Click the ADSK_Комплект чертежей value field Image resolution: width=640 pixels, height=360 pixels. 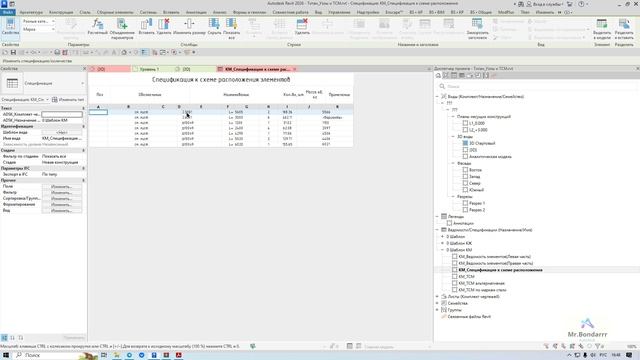62,115
